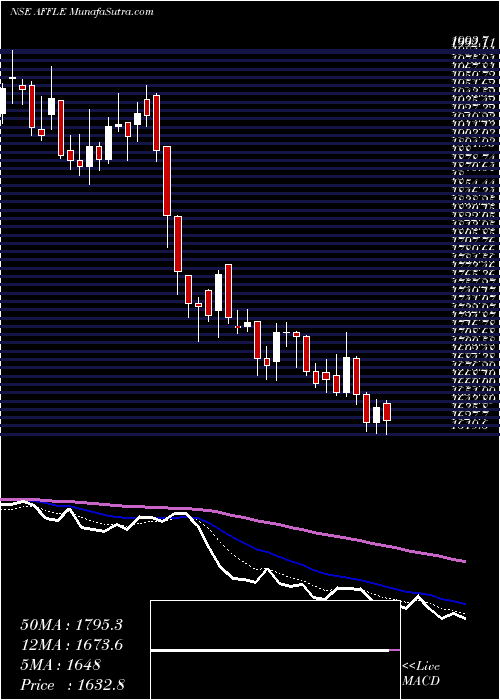Select the '50MA : 1795.3' value
The image size is (500, 700).
[71, 625]
